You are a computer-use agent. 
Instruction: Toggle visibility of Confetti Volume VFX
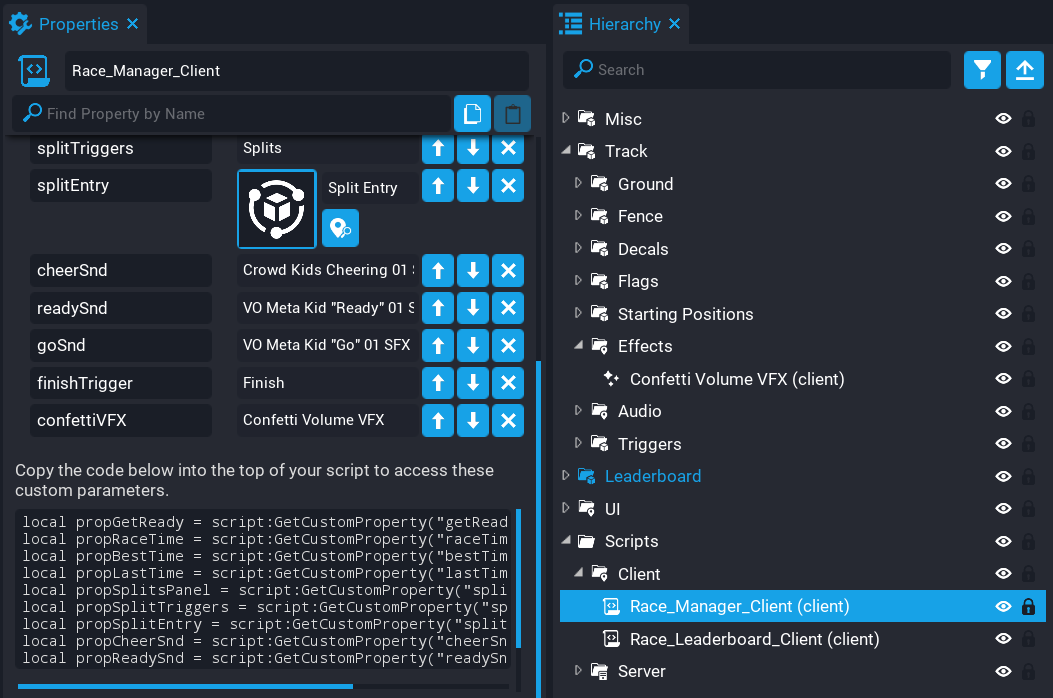click(1003, 379)
